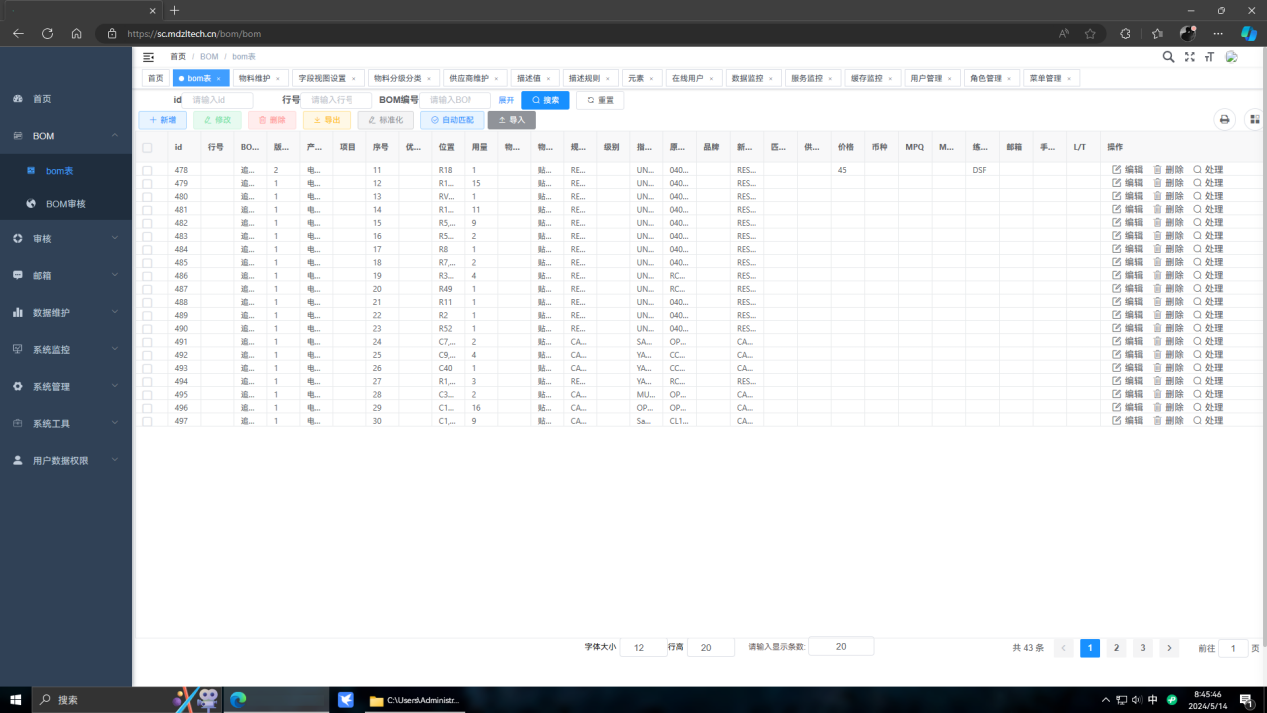Image resolution: width=1267 pixels, height=713 pixels.
Task: Check the checkbox for row 490
Action: click(148, 328)
